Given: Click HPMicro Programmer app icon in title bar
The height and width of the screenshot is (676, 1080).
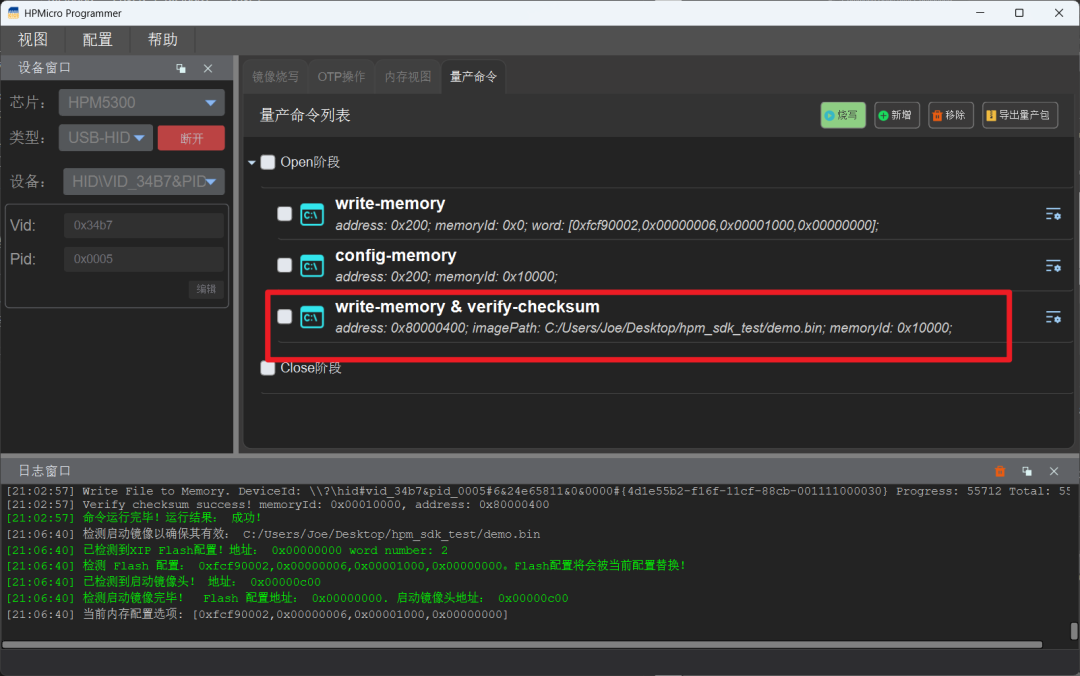Looking at the screenshot, I should [x=13, y=13].
